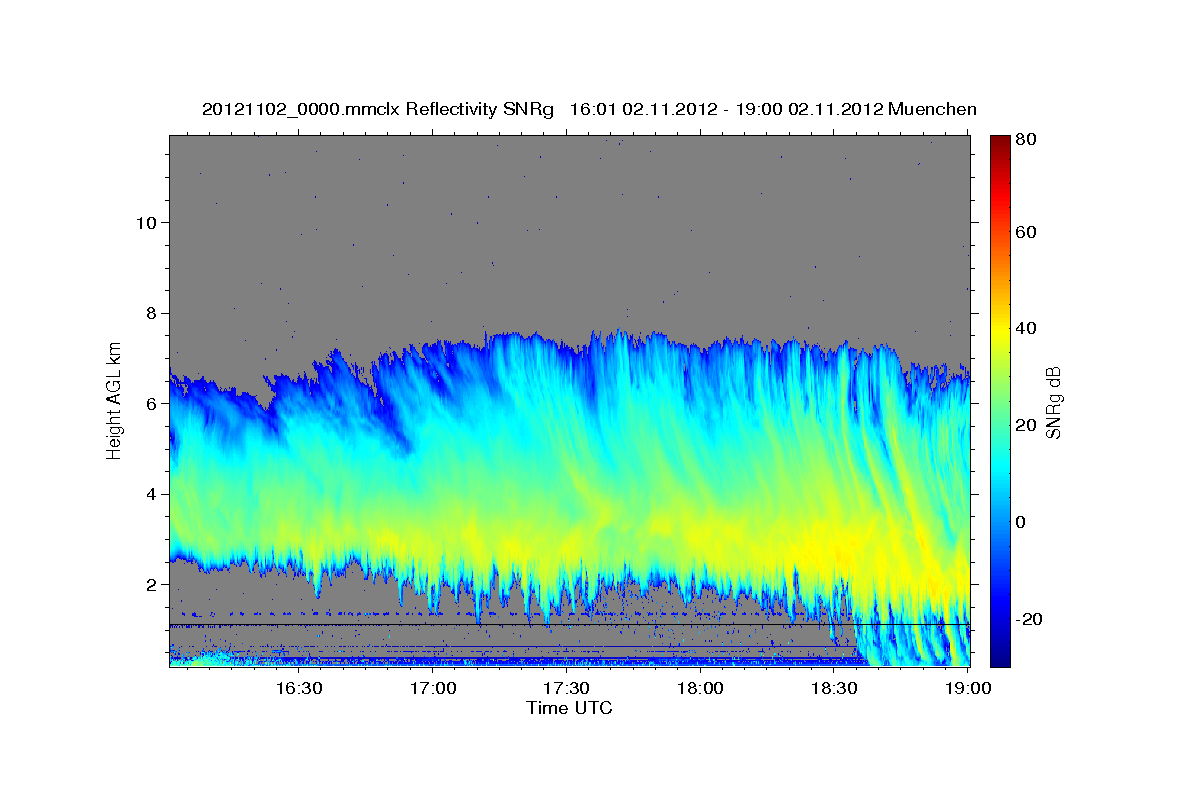Click the 17:30 time tick label
This screenshot has width=1200, height=800.
tap(567, 688)
